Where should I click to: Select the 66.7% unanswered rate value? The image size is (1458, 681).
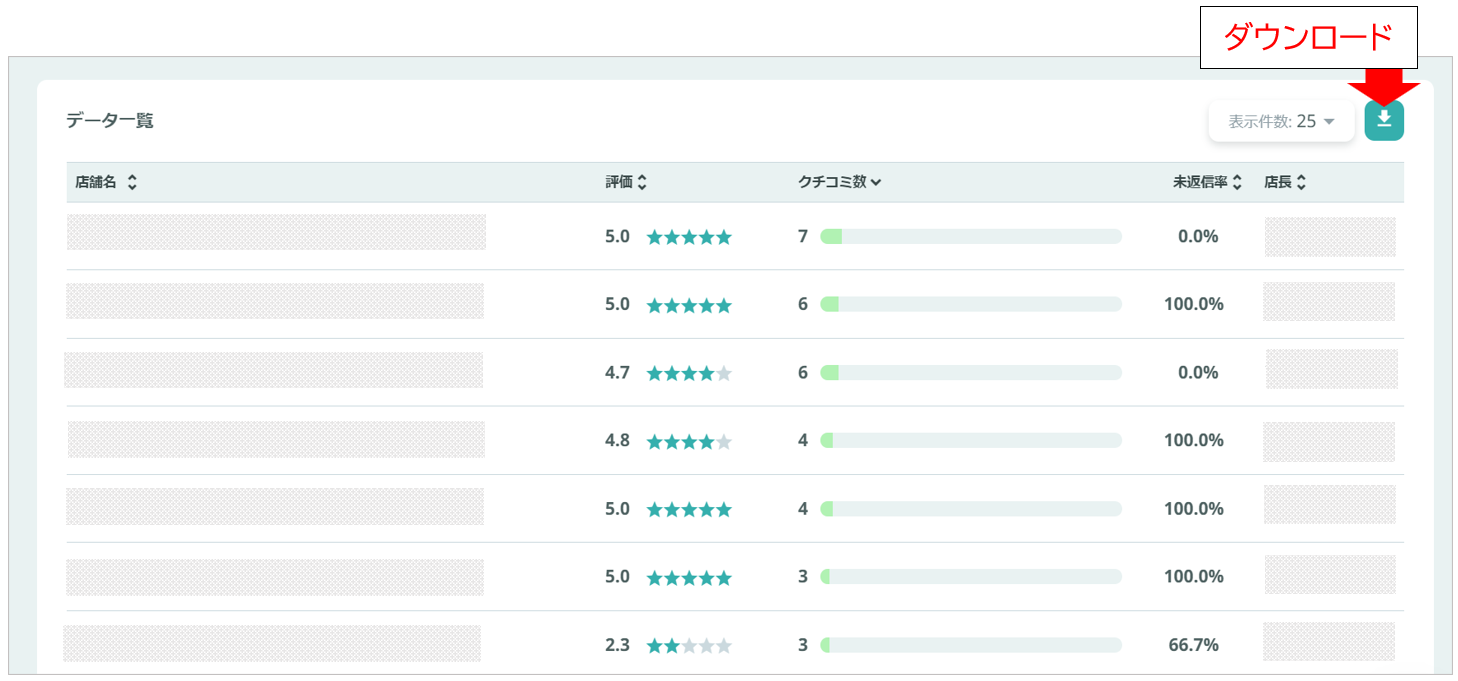click(1193, 645)
